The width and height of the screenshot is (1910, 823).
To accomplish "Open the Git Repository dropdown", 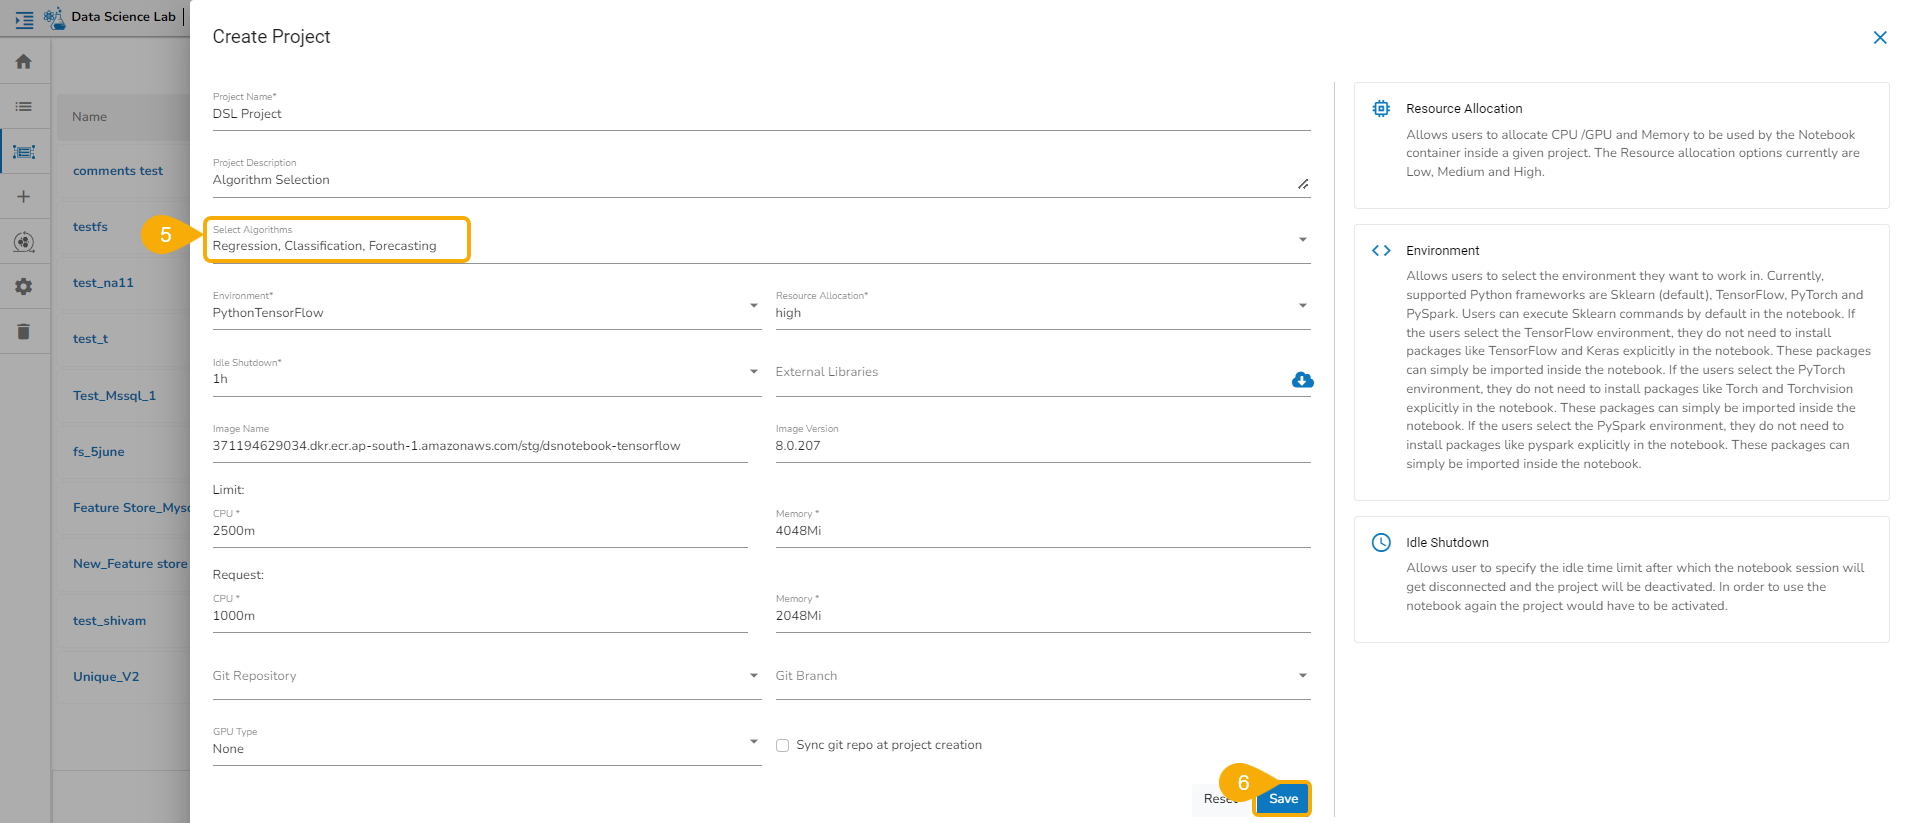I will 753,676.
